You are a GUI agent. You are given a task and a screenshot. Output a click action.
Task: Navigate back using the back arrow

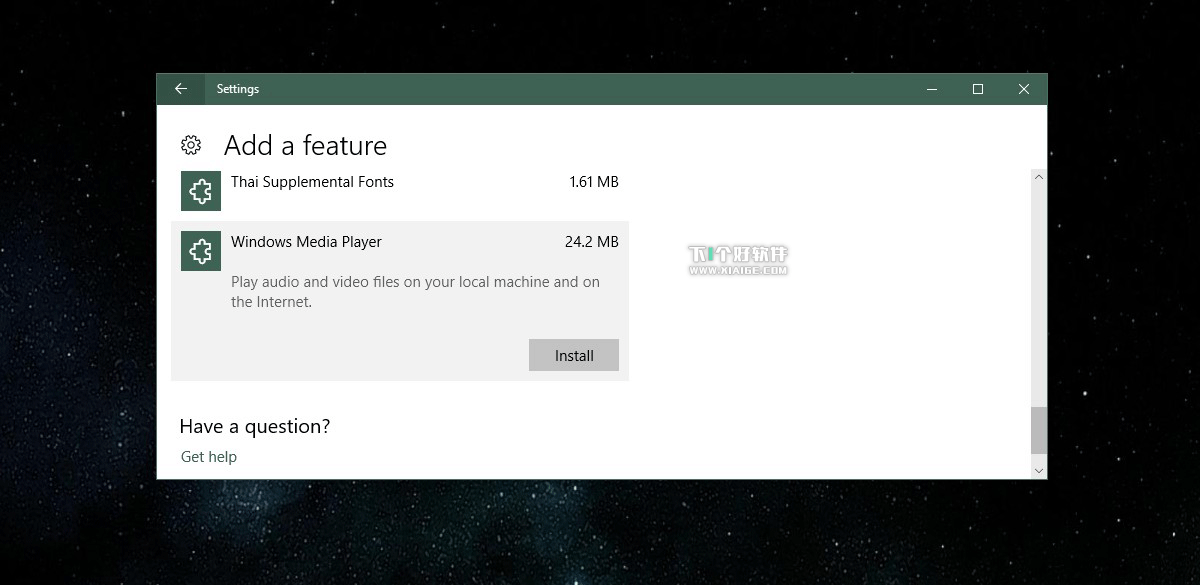point(181,89)
